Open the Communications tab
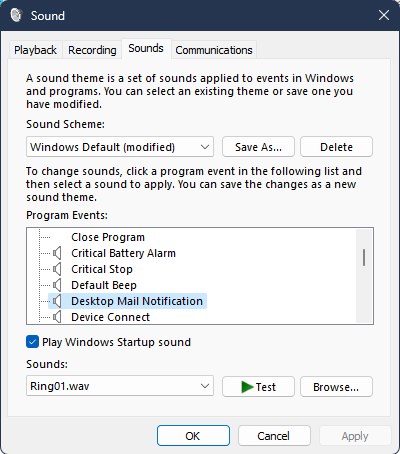 [x=214, y=50]
